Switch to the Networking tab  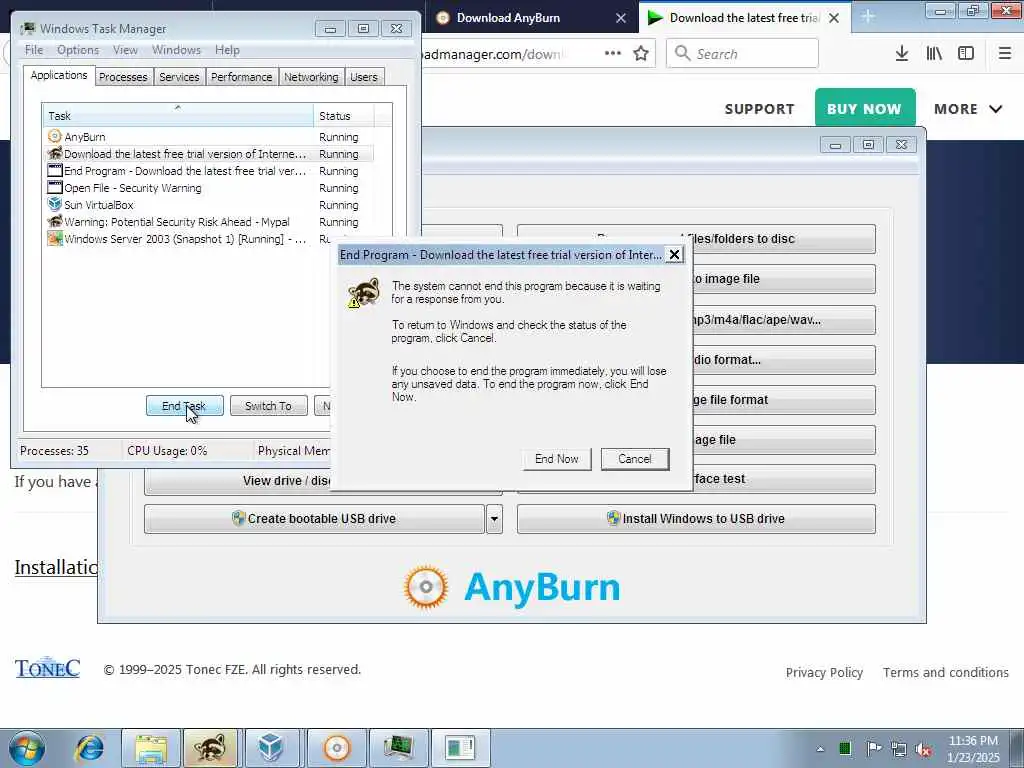311,76
